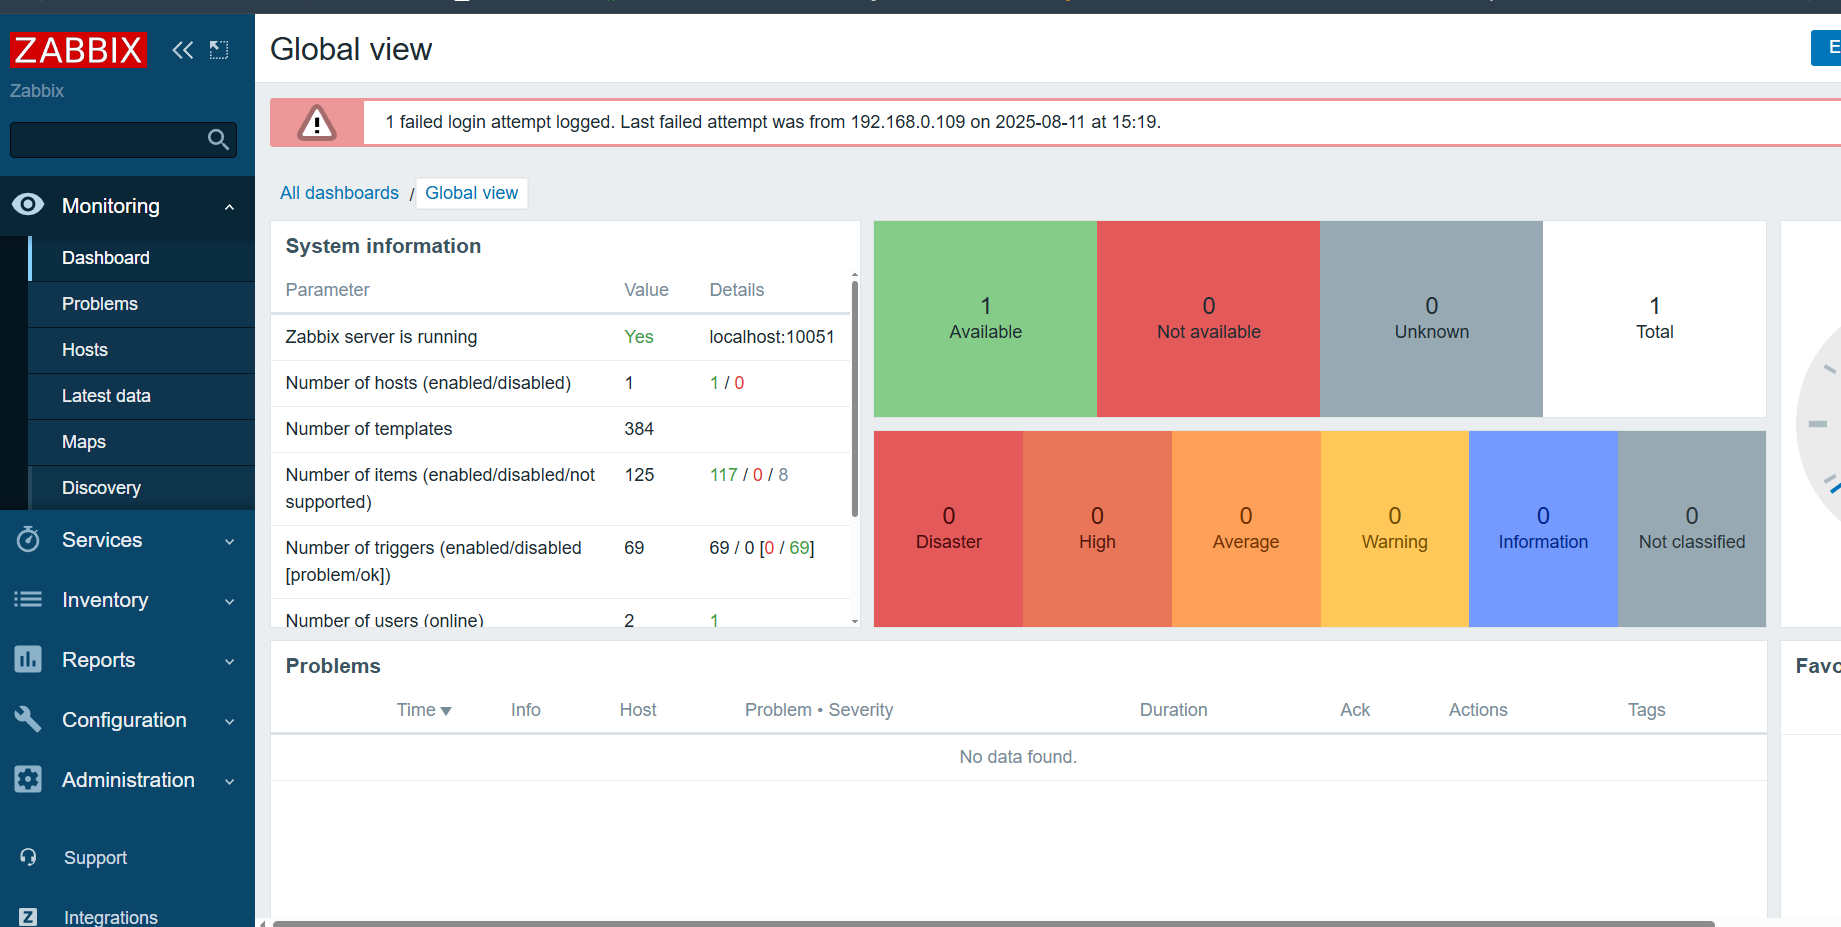This screenshot has height=927, width=1841.
Task: Click the search magnifier icon
Action: [218, 140]
